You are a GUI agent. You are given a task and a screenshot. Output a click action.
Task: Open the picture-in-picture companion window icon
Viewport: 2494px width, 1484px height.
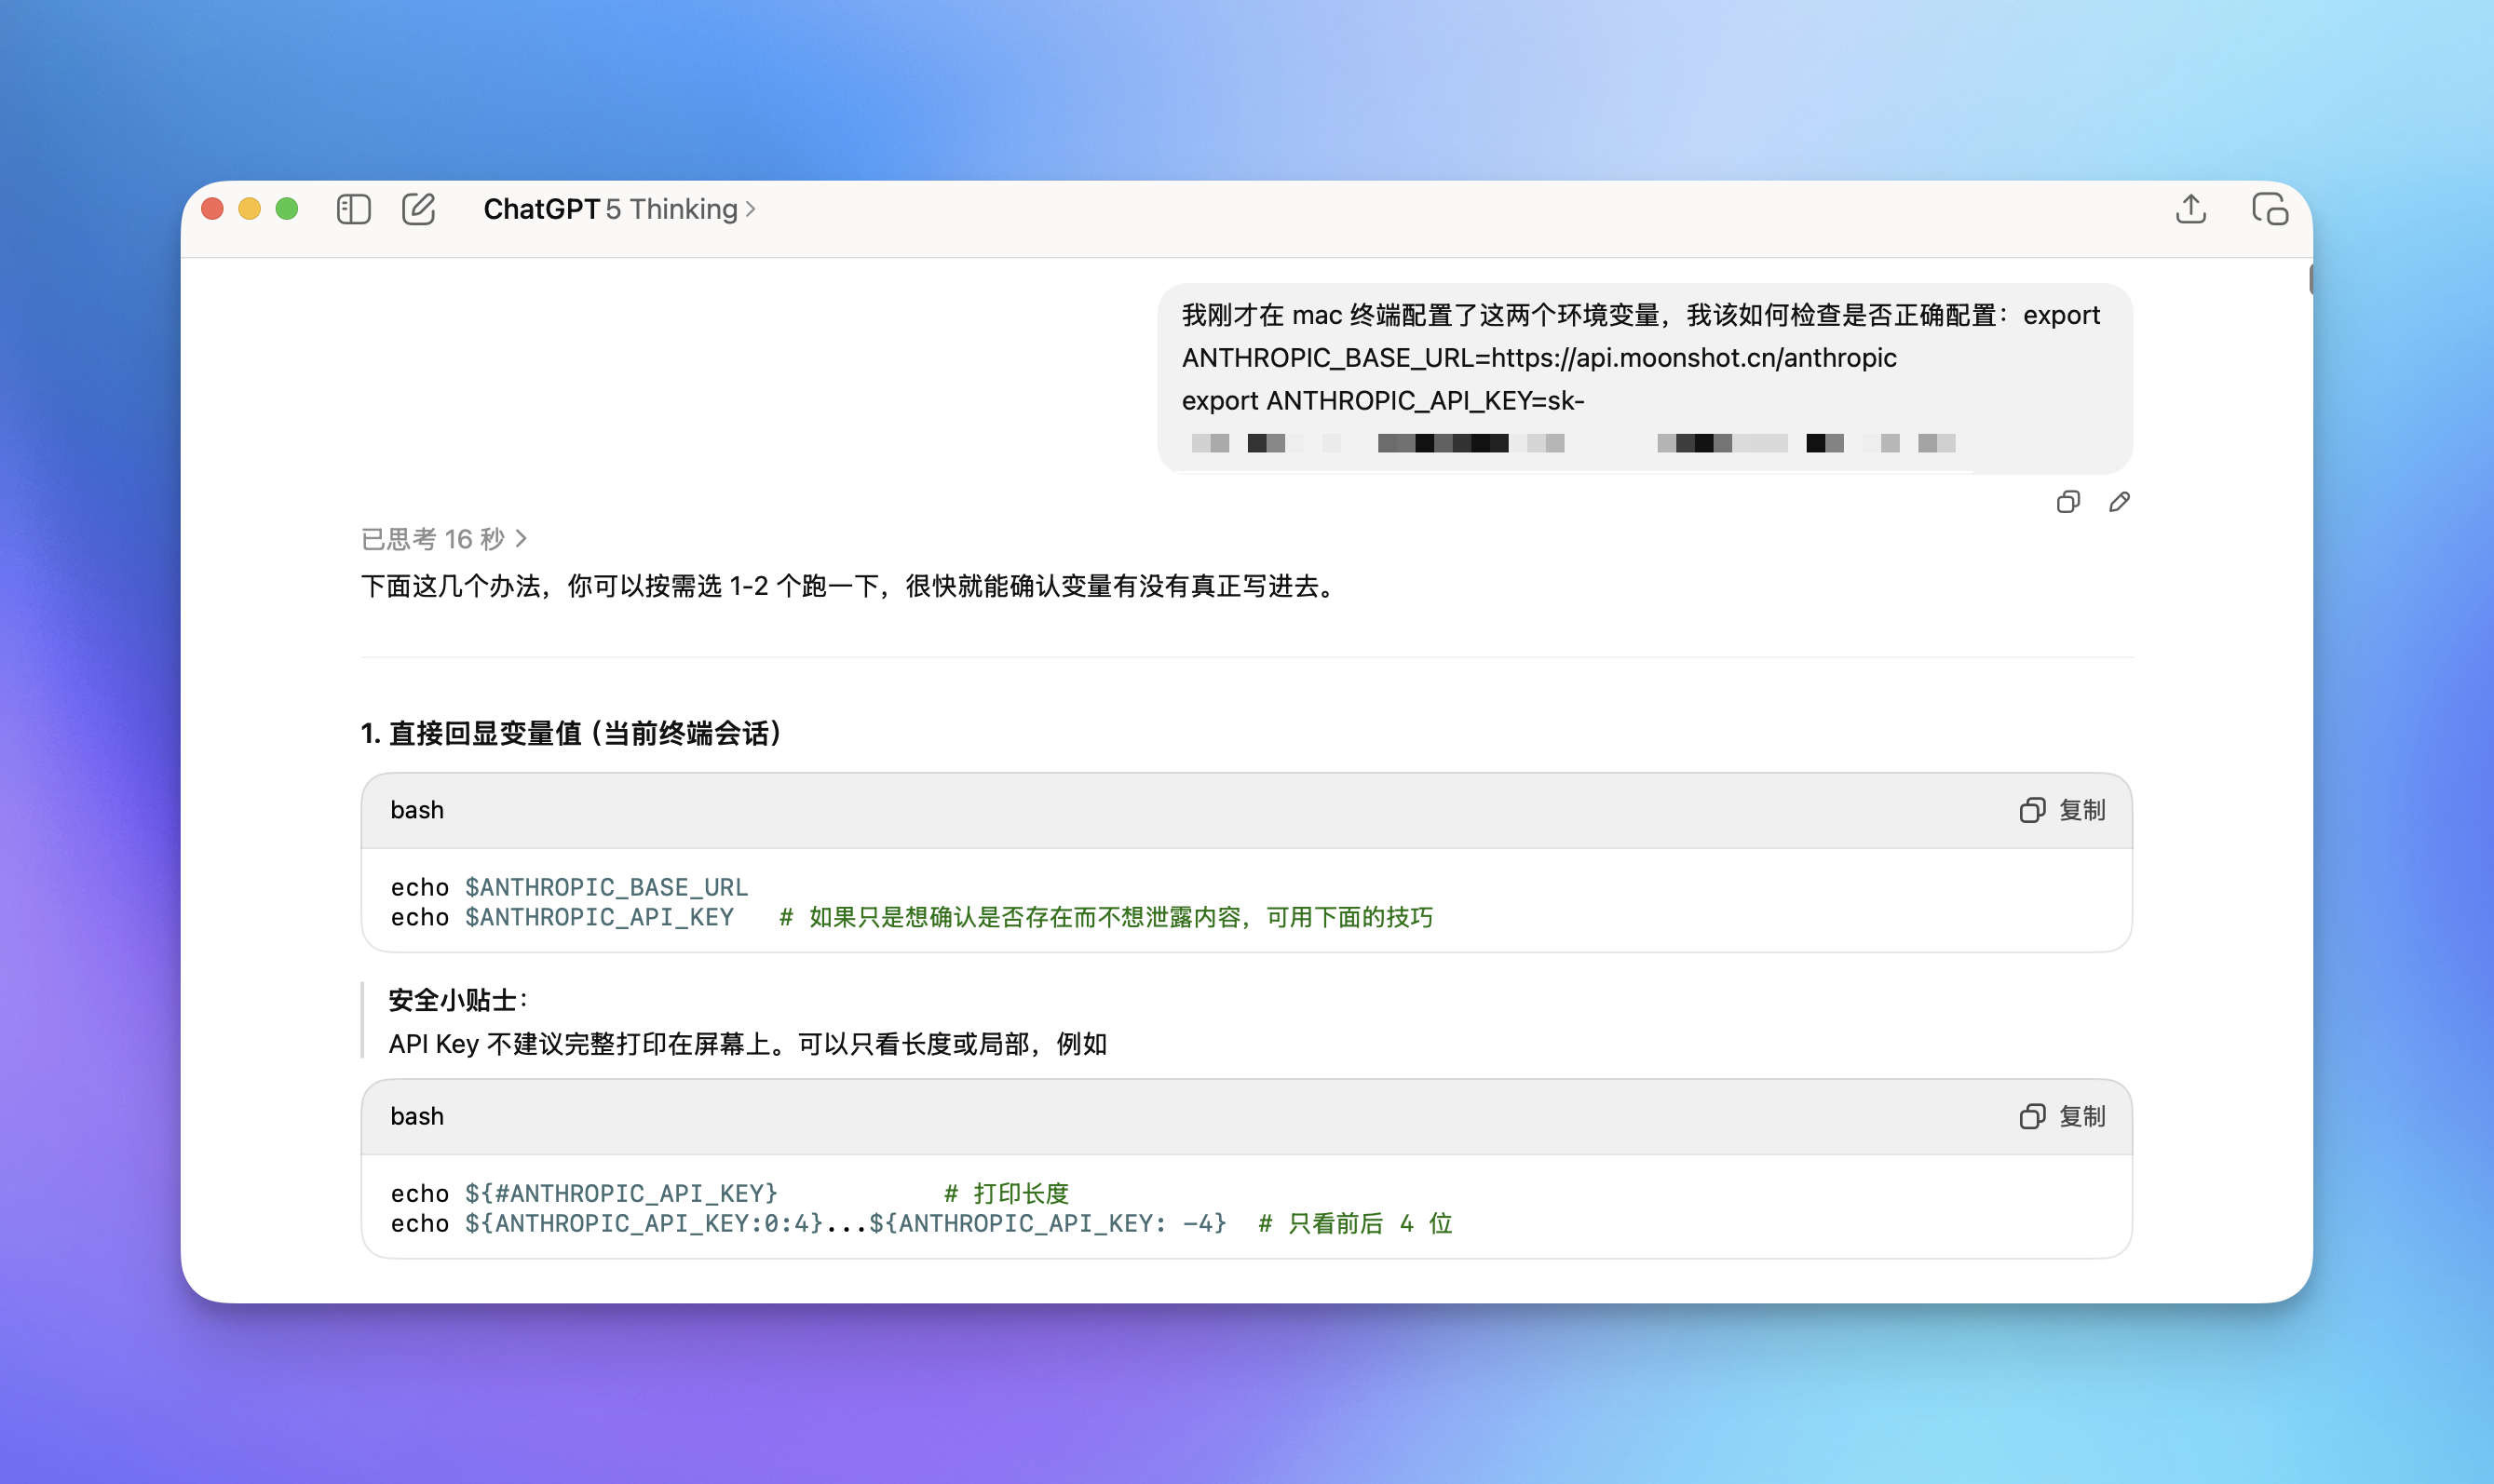tap(2271, 209)
